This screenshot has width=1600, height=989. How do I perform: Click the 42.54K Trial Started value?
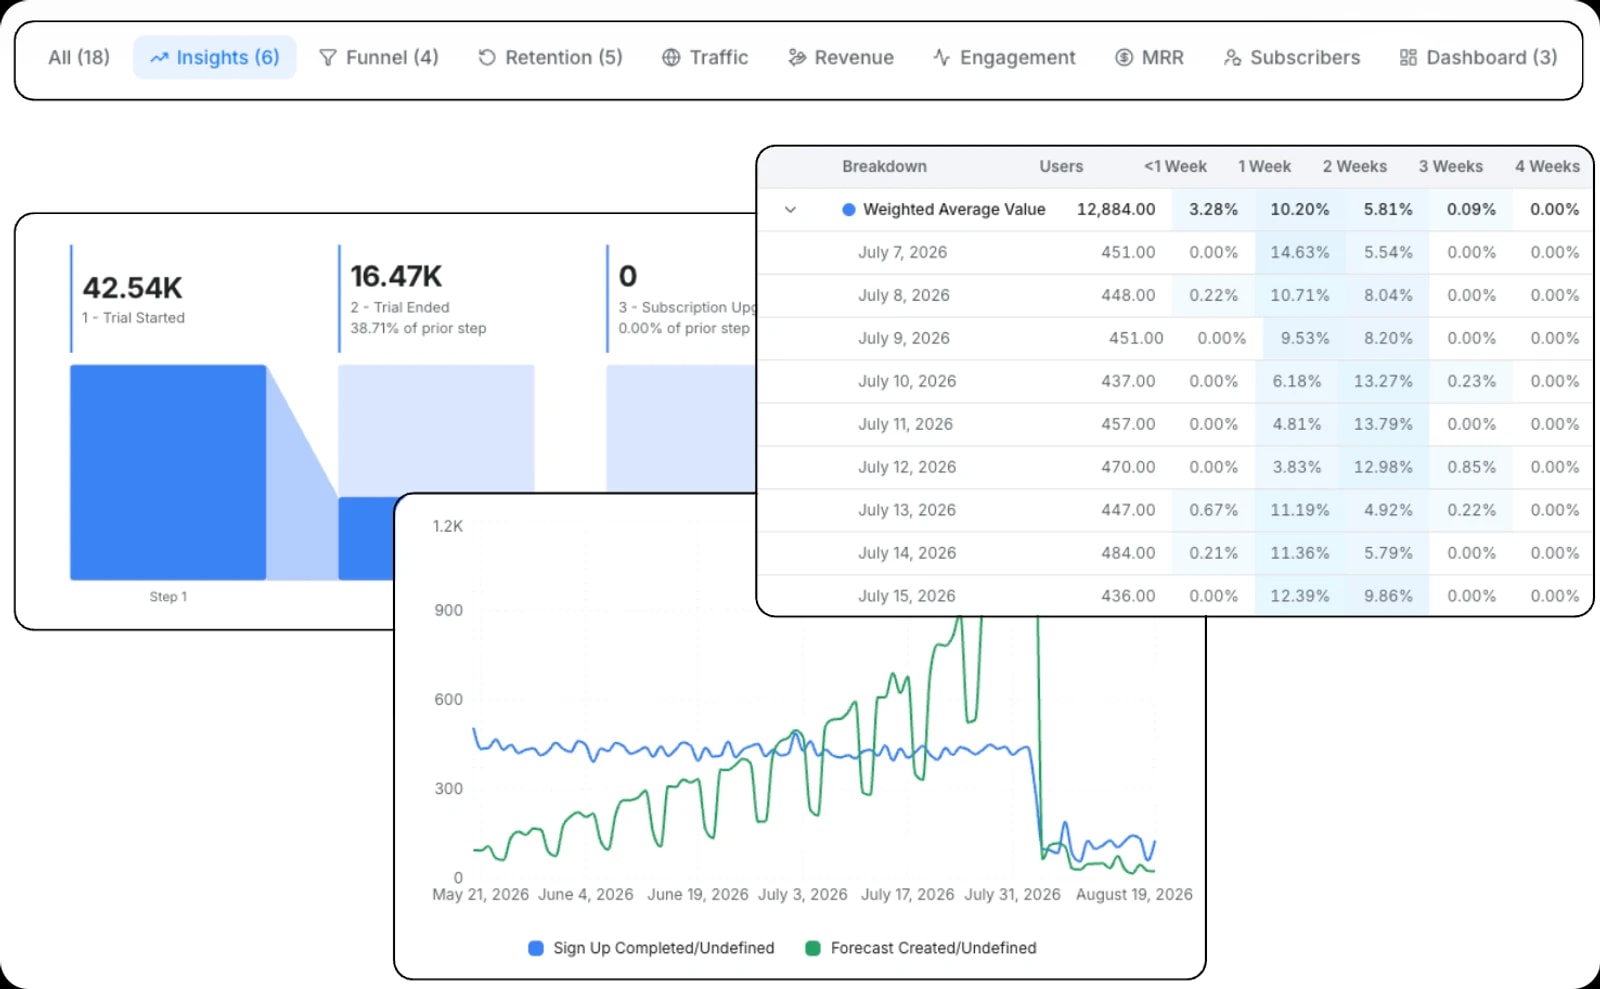click(x=132, y=288)
